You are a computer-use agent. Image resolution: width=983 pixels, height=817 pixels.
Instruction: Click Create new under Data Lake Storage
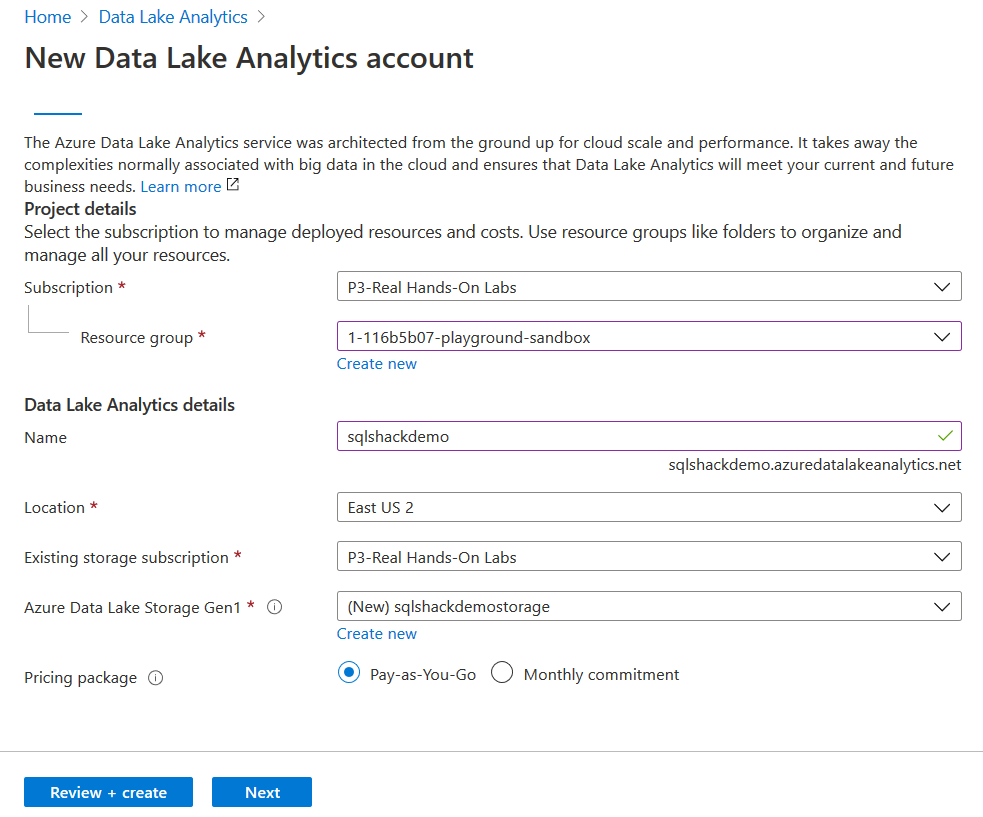(376, 634)
